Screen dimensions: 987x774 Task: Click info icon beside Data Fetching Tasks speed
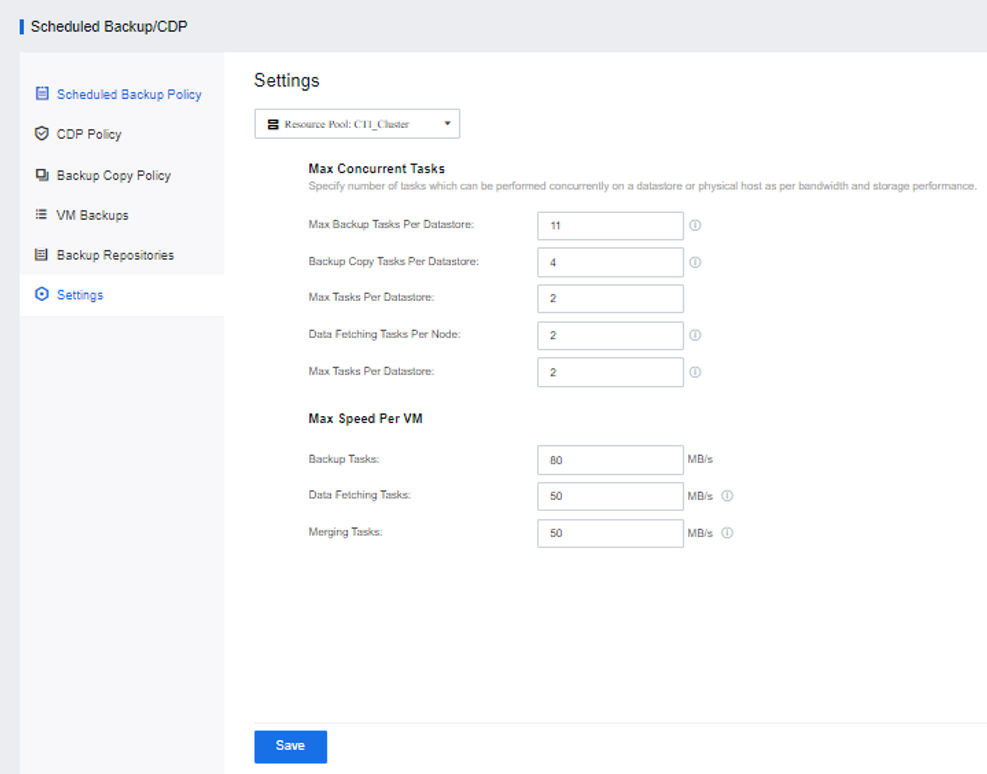pos(727,496)
